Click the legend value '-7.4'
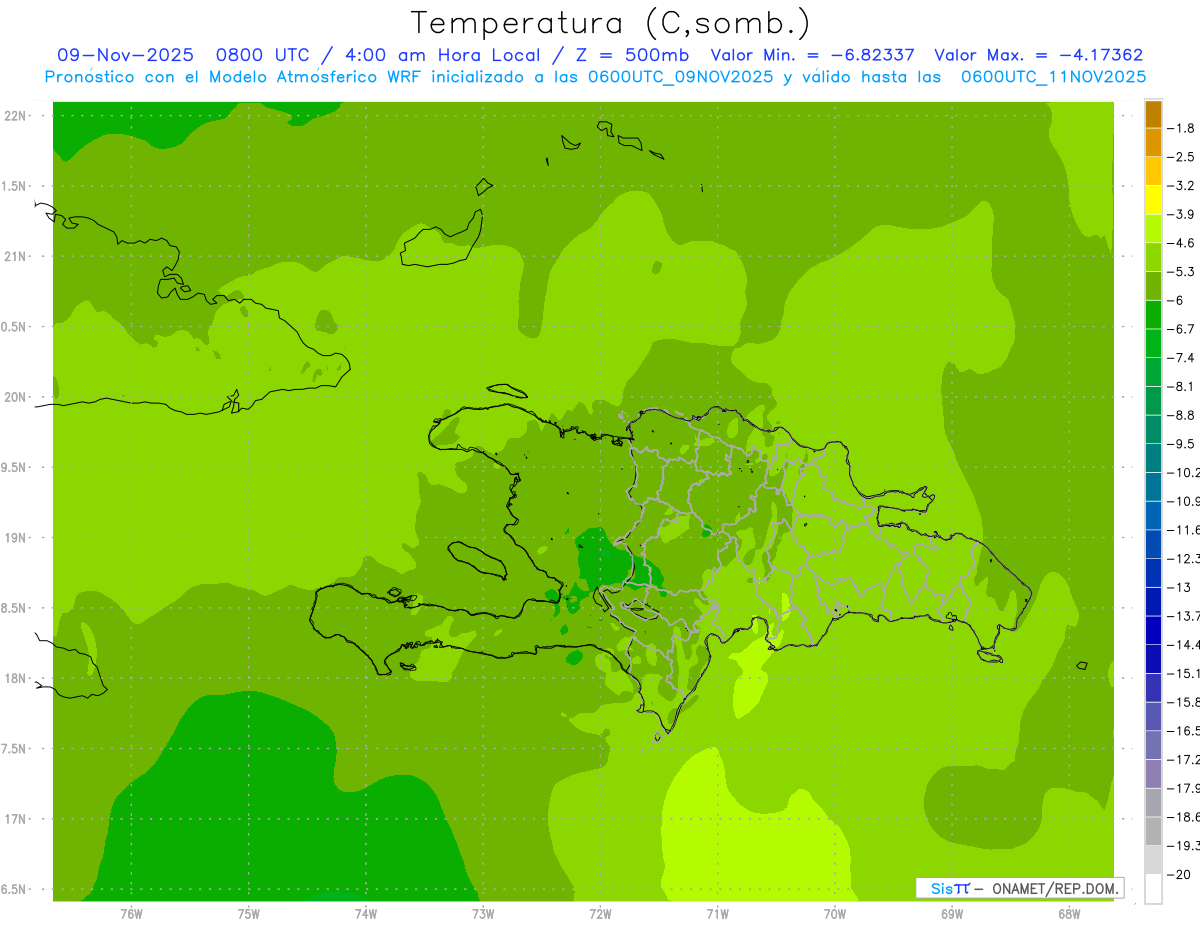 coord(1180,358)
